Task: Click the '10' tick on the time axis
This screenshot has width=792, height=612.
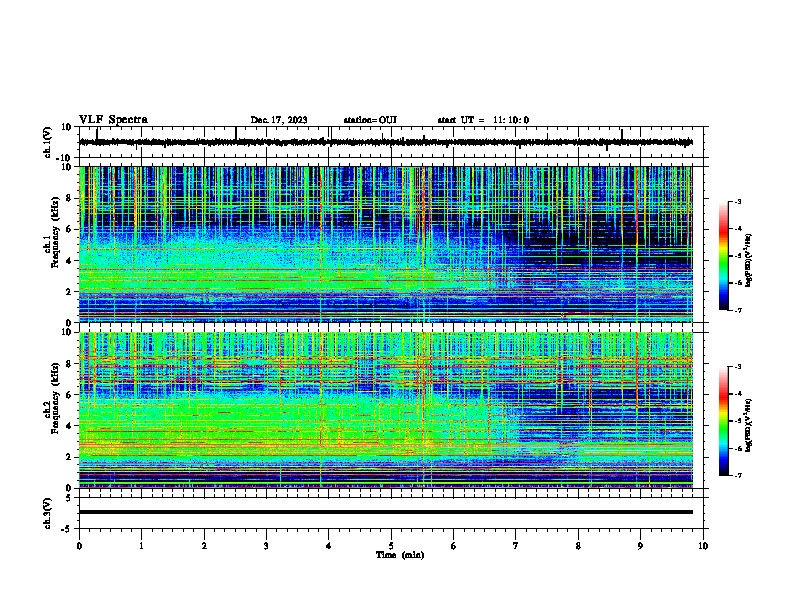Action: 703,546
